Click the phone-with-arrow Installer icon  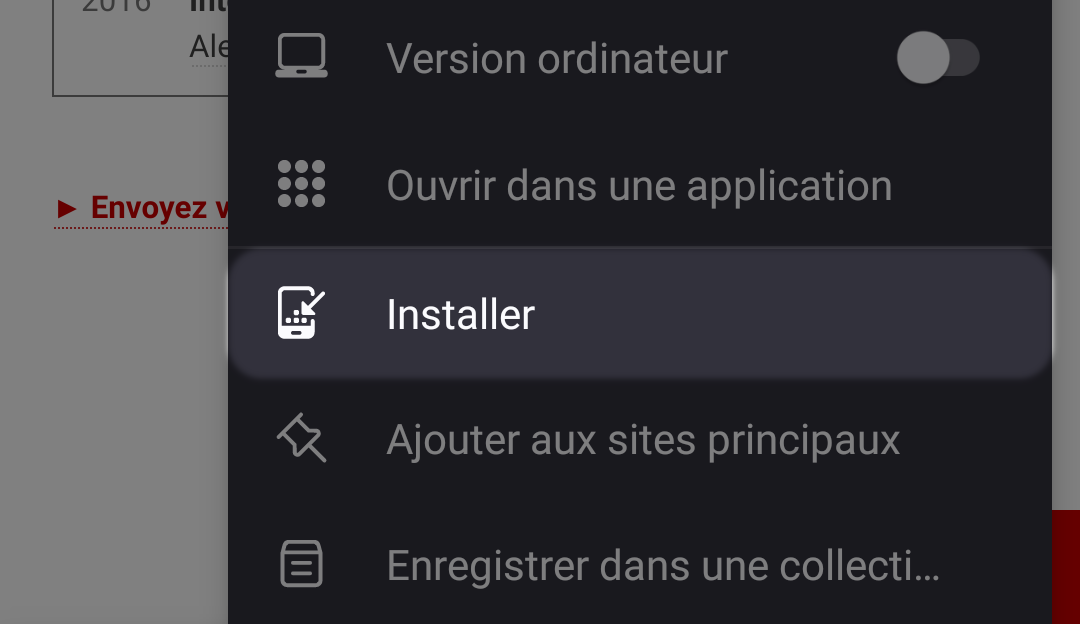tap(300, 312)
